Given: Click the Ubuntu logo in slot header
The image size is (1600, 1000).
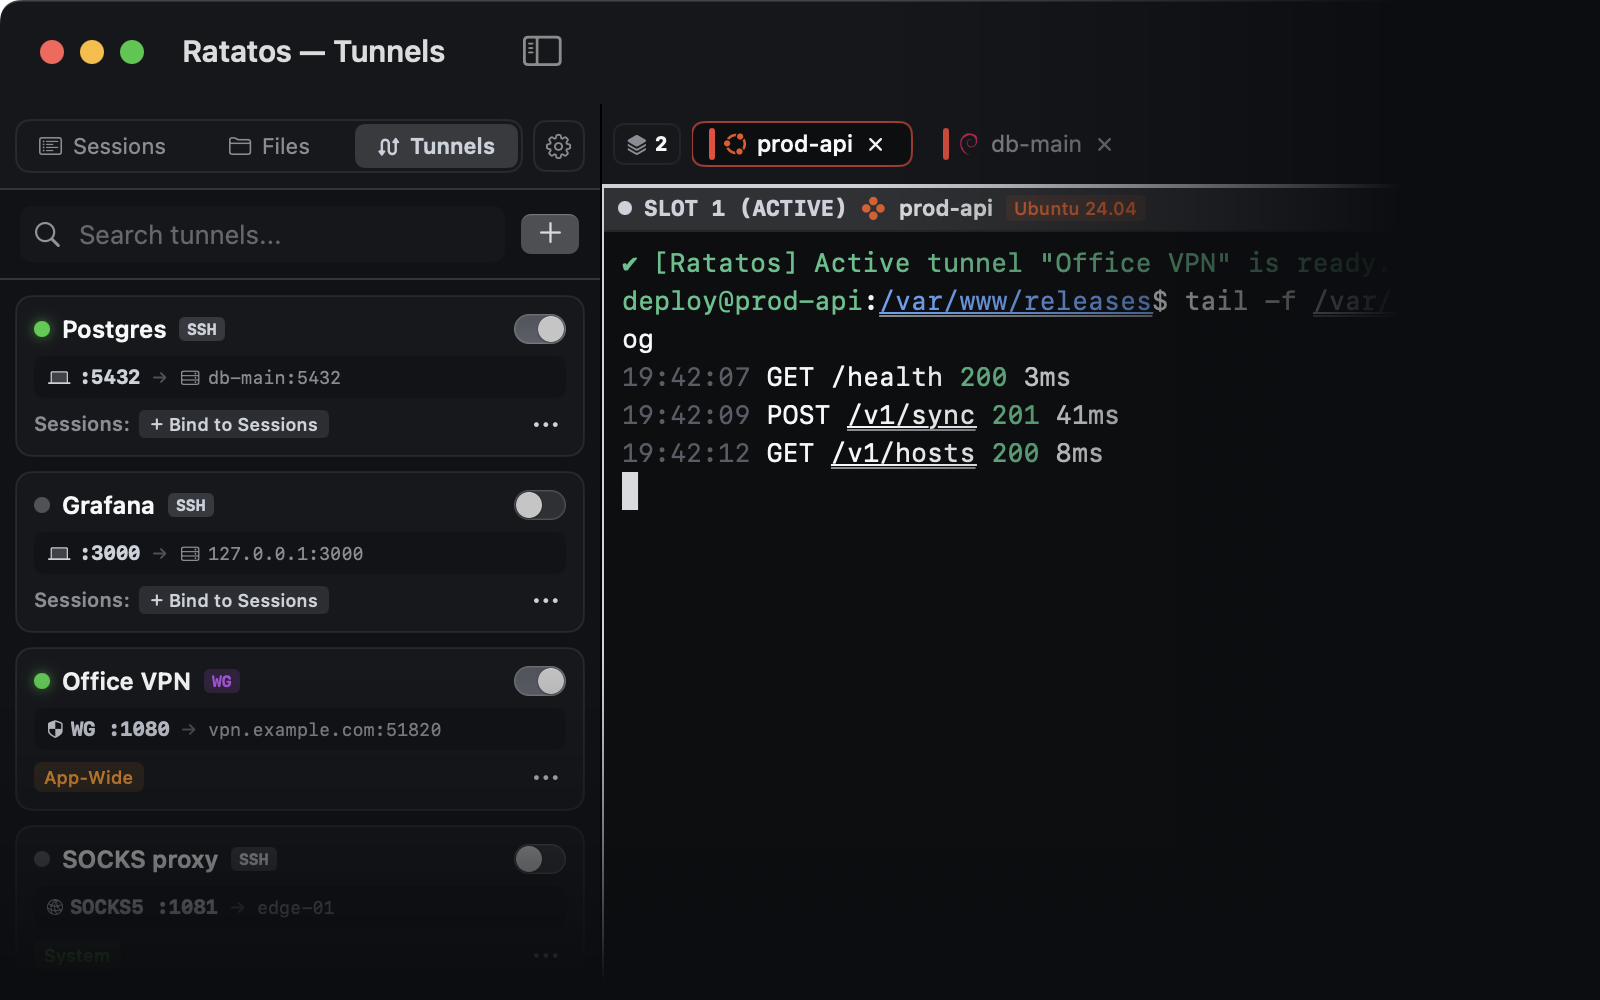Looking at the screenshot, I should point(873,208).
